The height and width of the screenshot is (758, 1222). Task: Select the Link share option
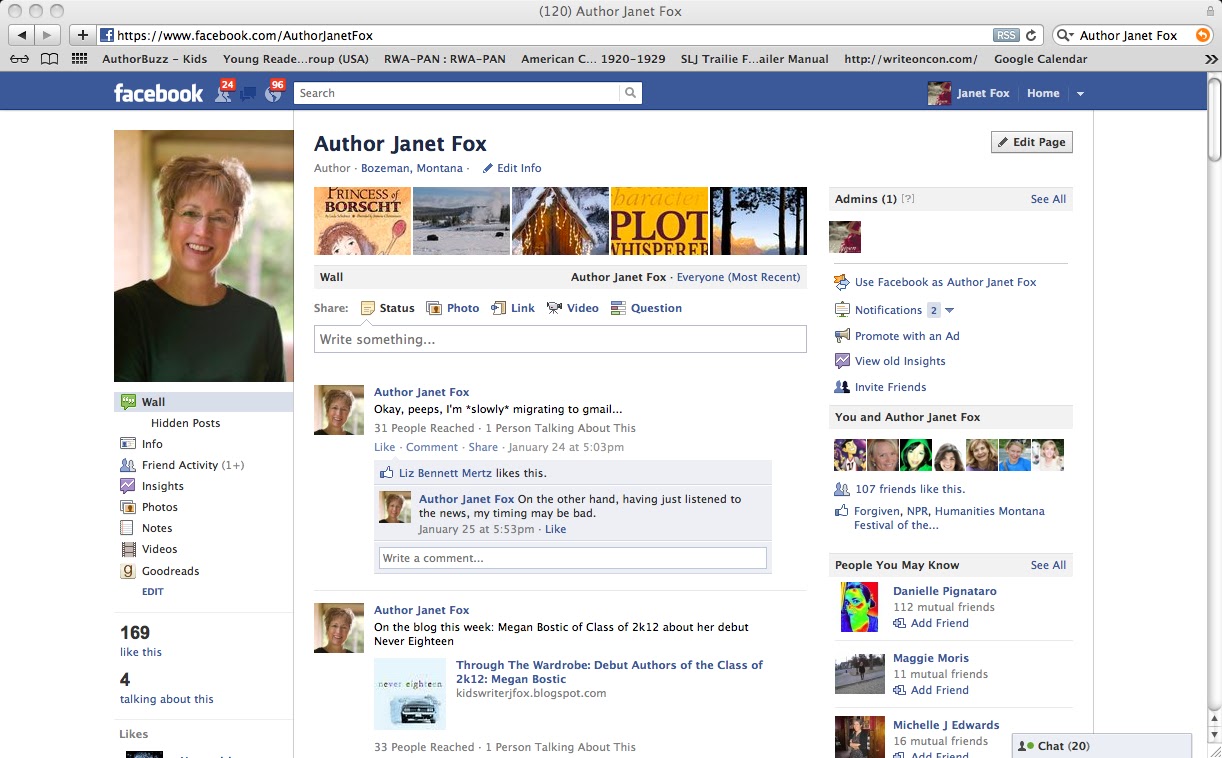point(513,308)
